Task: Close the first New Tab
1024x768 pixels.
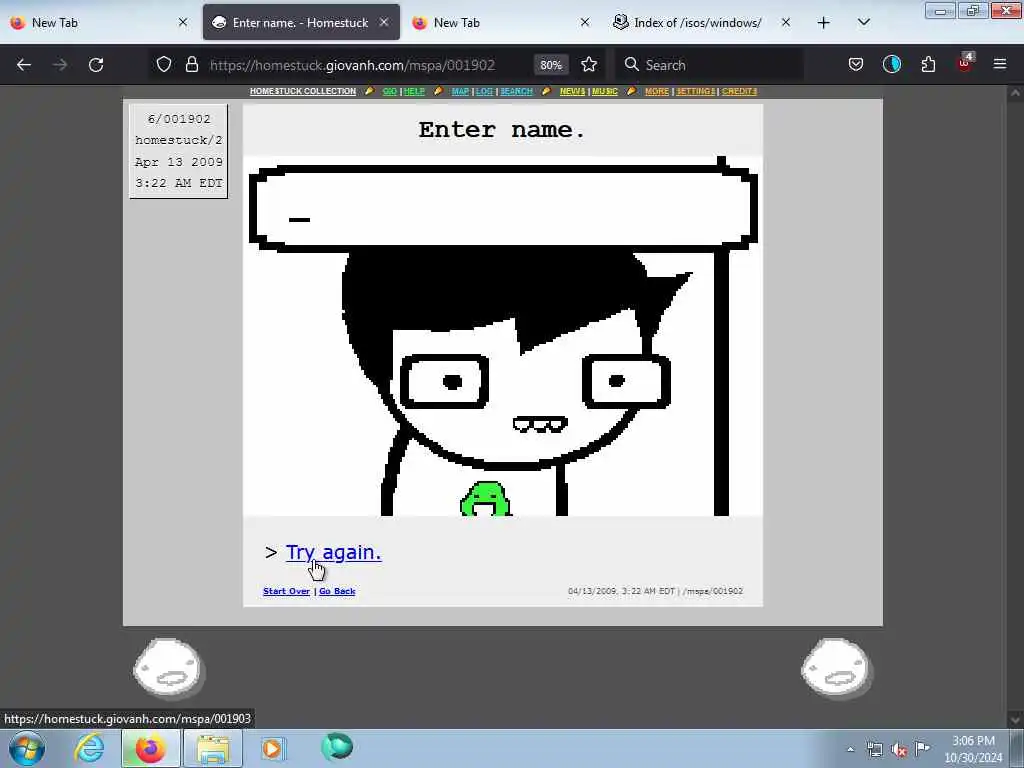Action: (183, 23)
